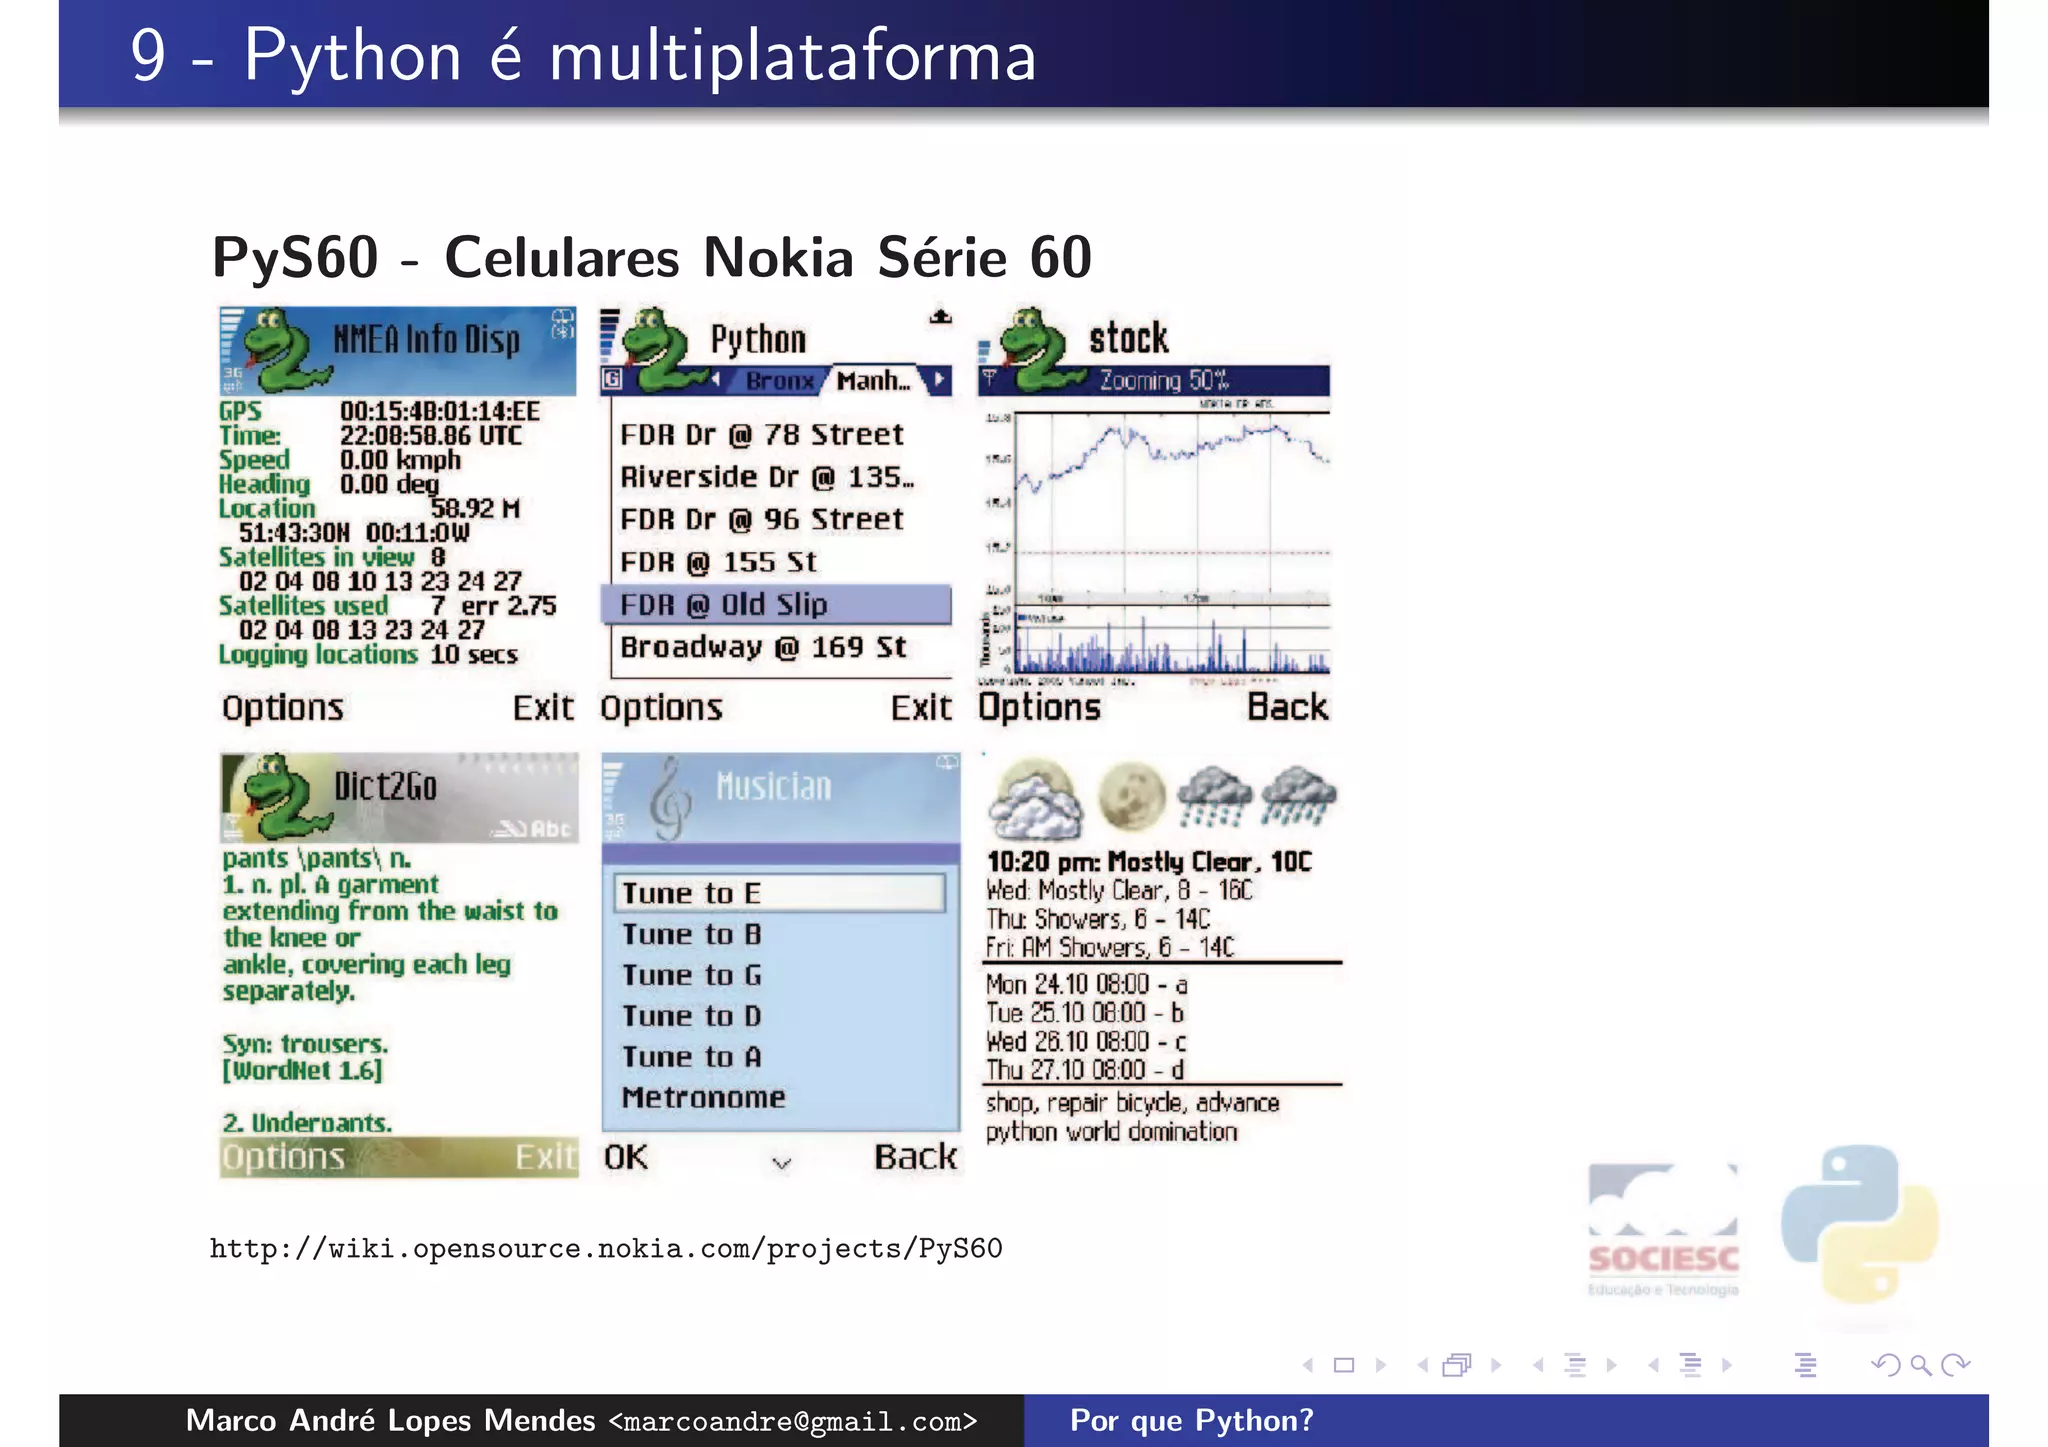Click the SOCIESC logo
The image size is (2048, 1447).
pos(1663,1230)
